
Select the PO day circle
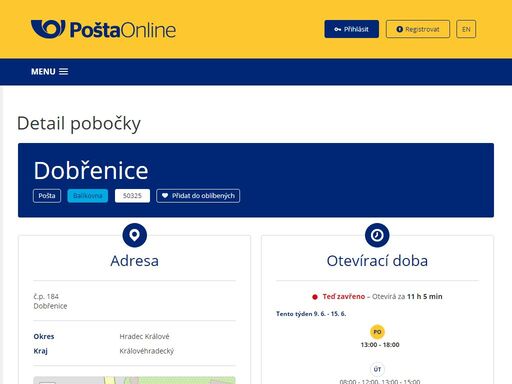point(377,332)
